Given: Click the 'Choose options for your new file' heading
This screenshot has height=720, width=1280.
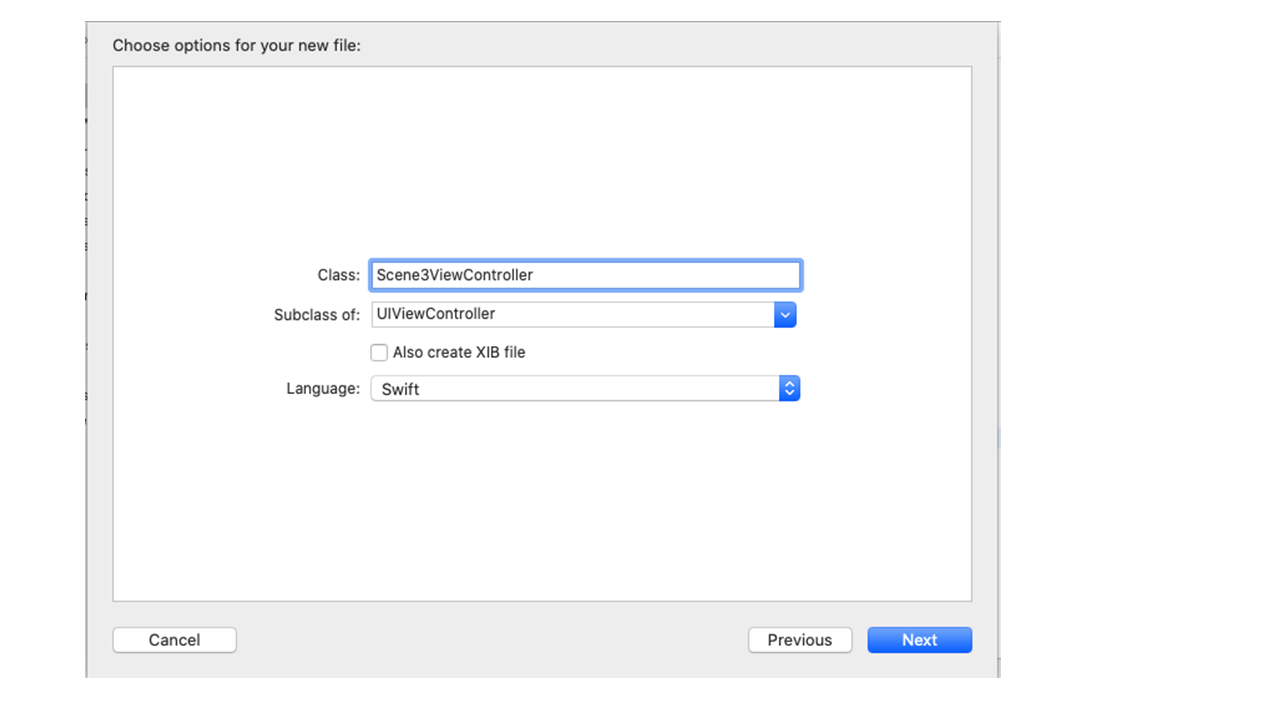Looking at the screenshot, I should coord(236,46).
